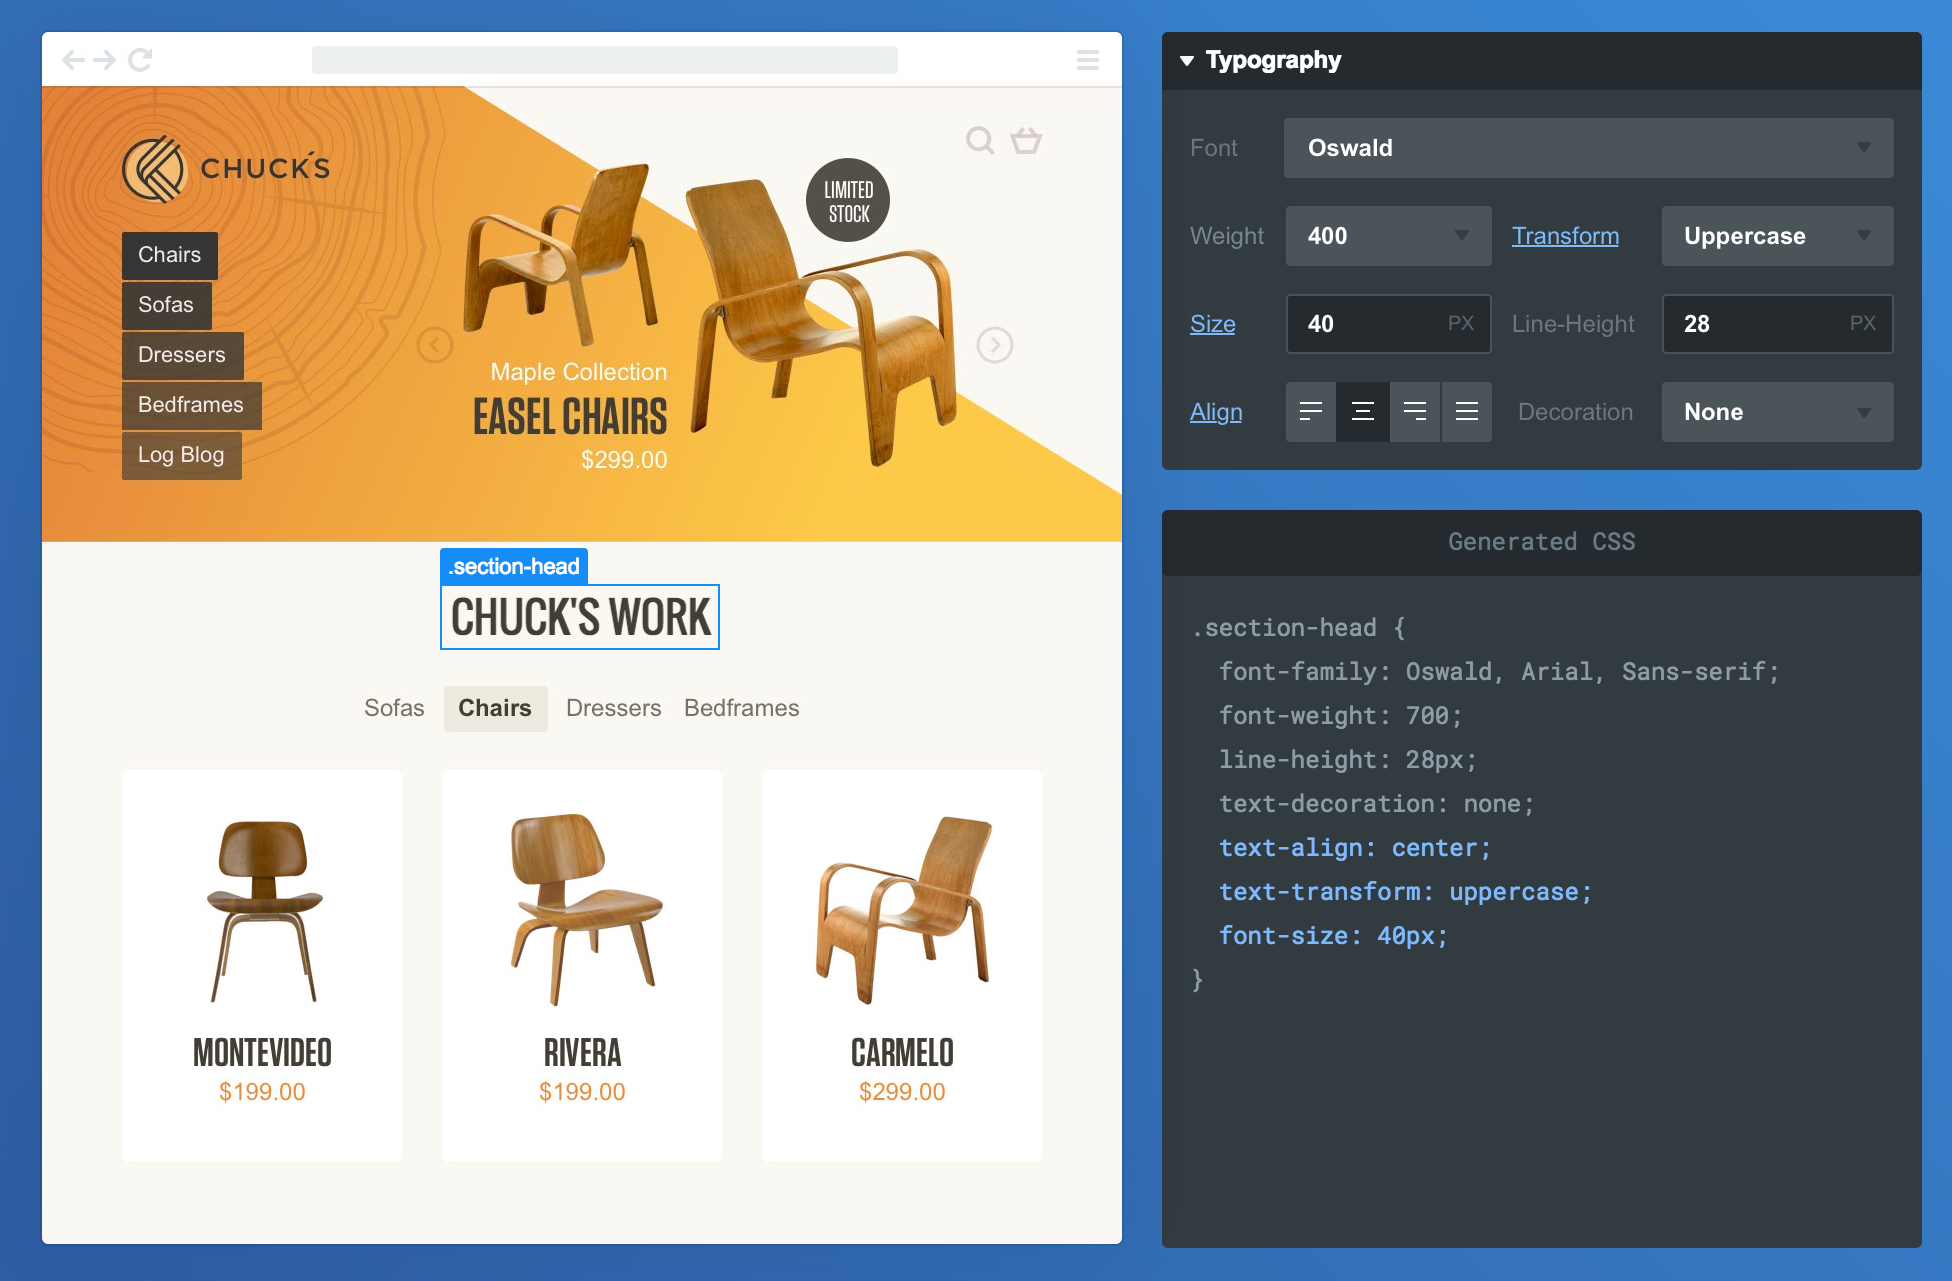Viewport: 1952px width, 1281px height.
Task: Open the shopping basket icon
Action: click(x=1026, y=140)
